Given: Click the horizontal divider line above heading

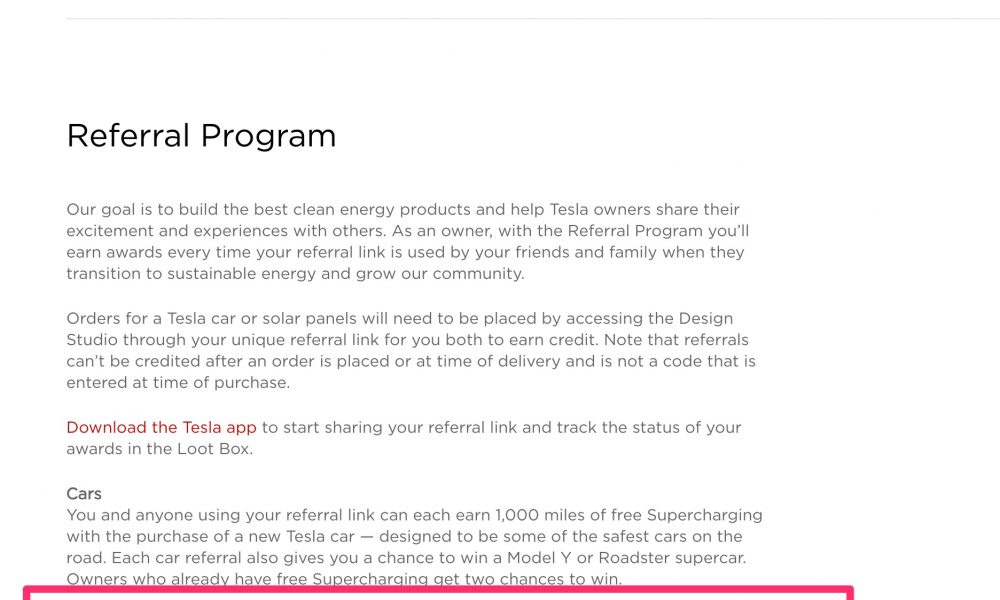Looking at the screenshot, I should [533, 18].
